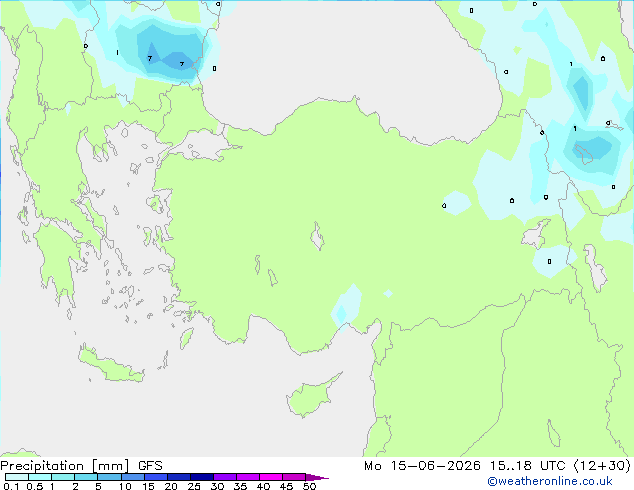Click the '35' legend scale label
The height and width of the screenshot is (490, 634).
(x=240, y=486)
